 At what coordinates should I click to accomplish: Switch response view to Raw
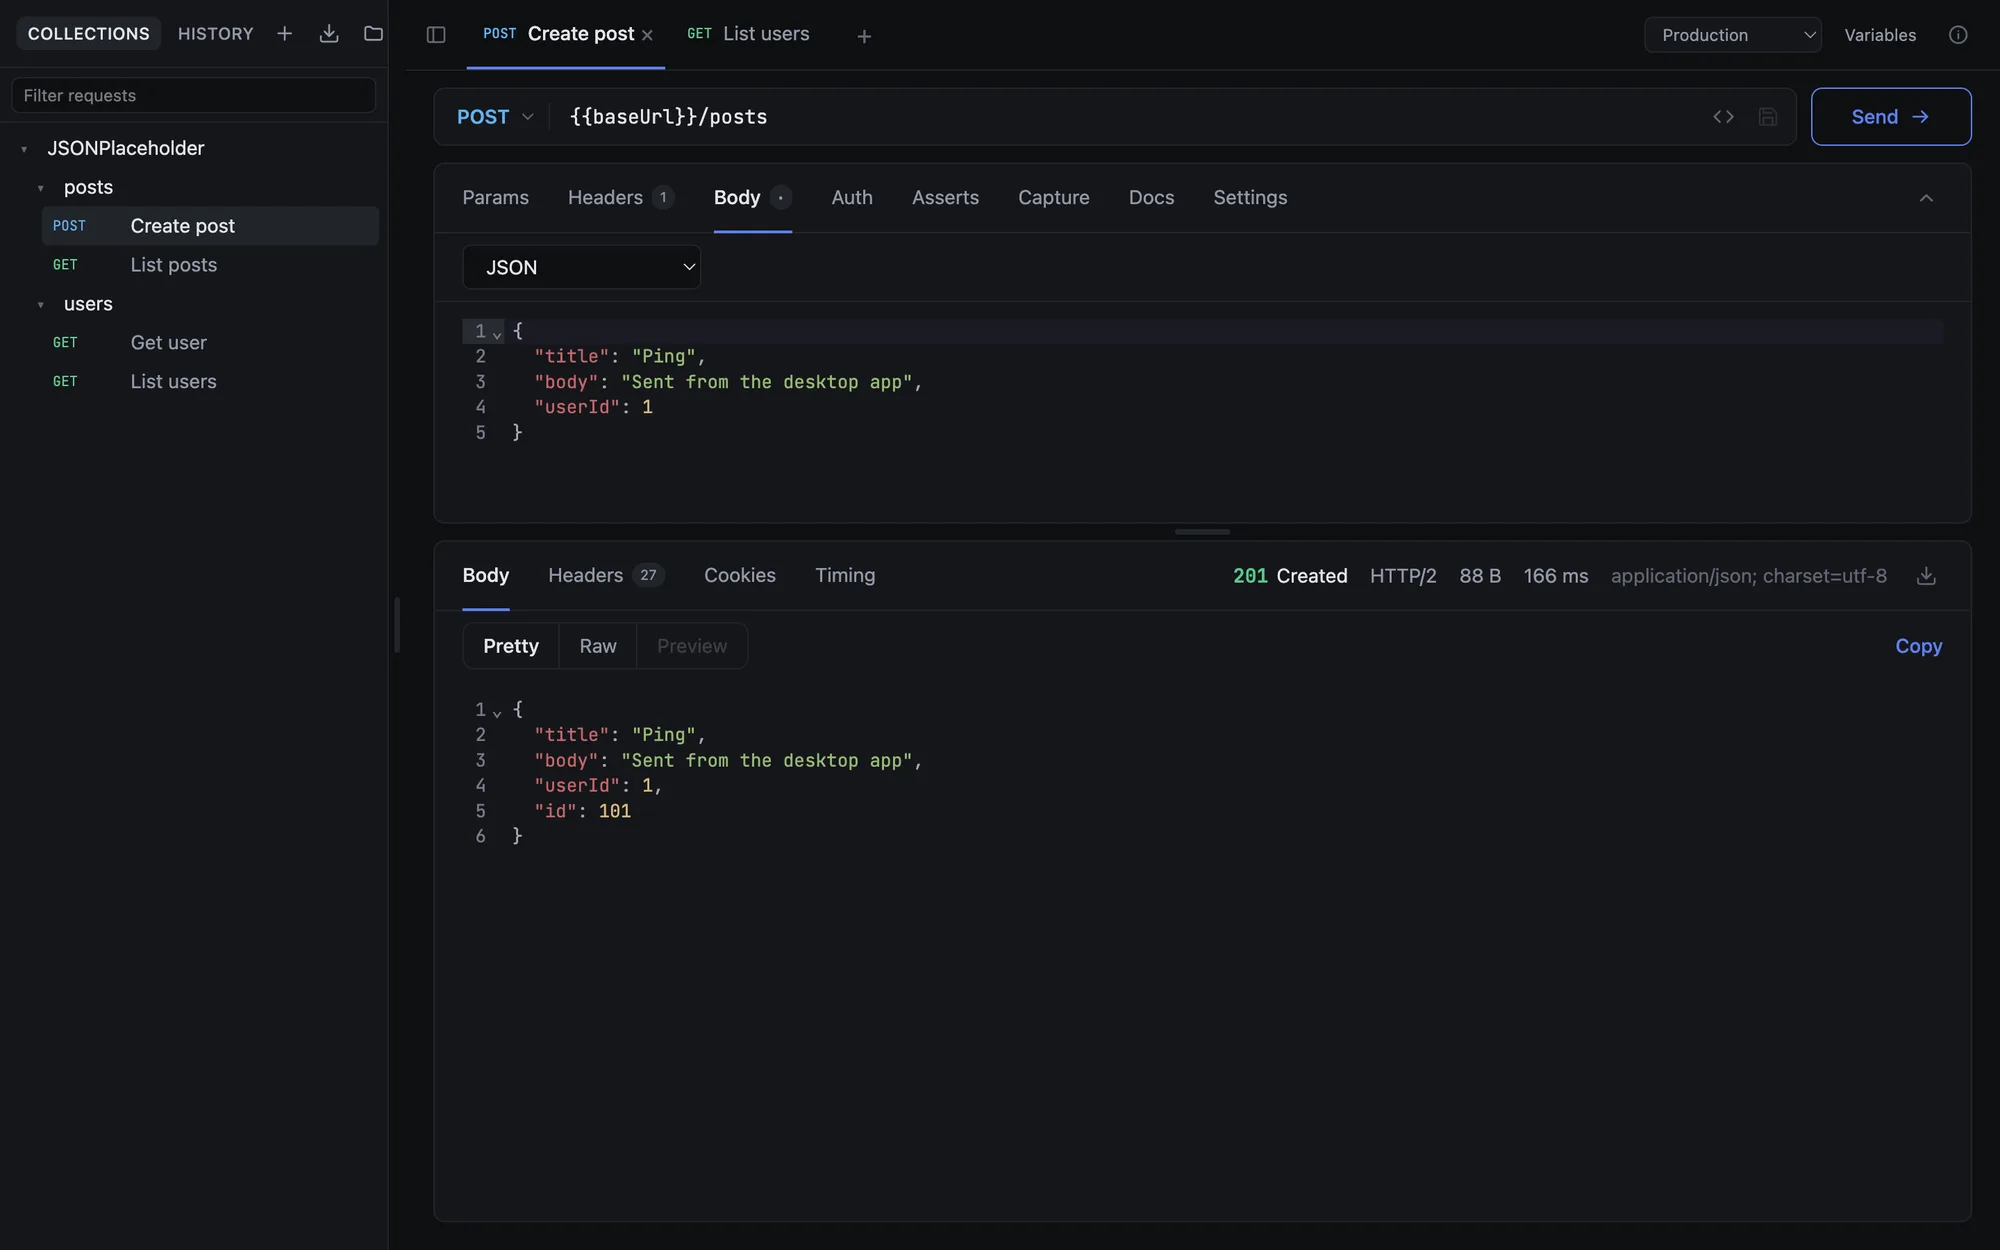[x=598, y=646]
